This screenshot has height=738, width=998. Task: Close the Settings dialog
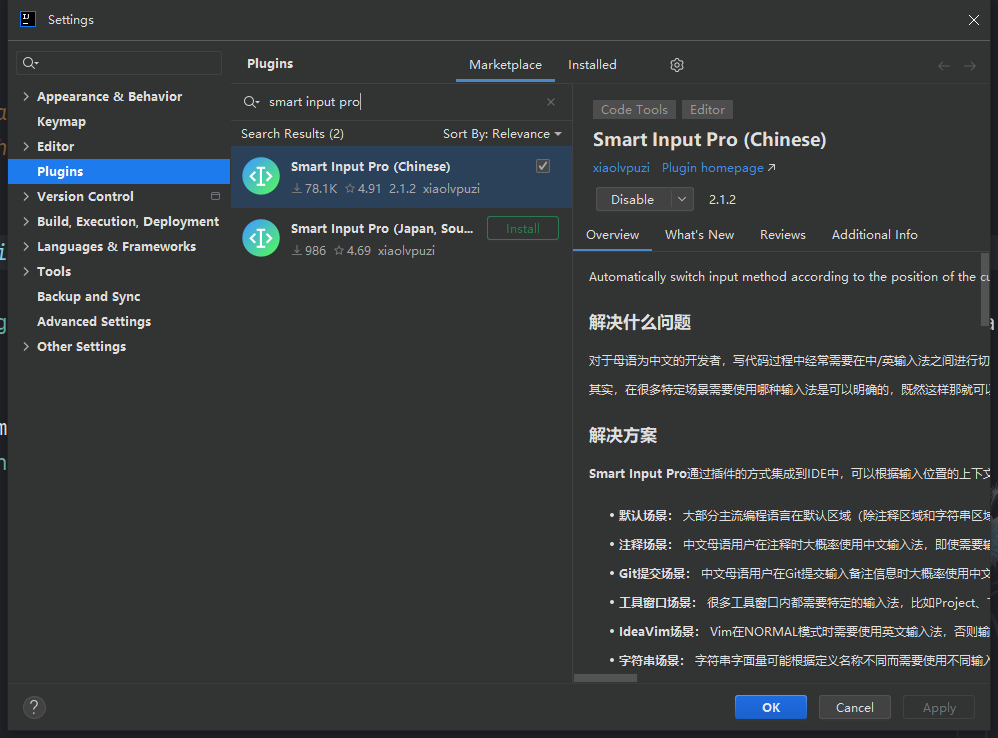click(x=973, y=20)
